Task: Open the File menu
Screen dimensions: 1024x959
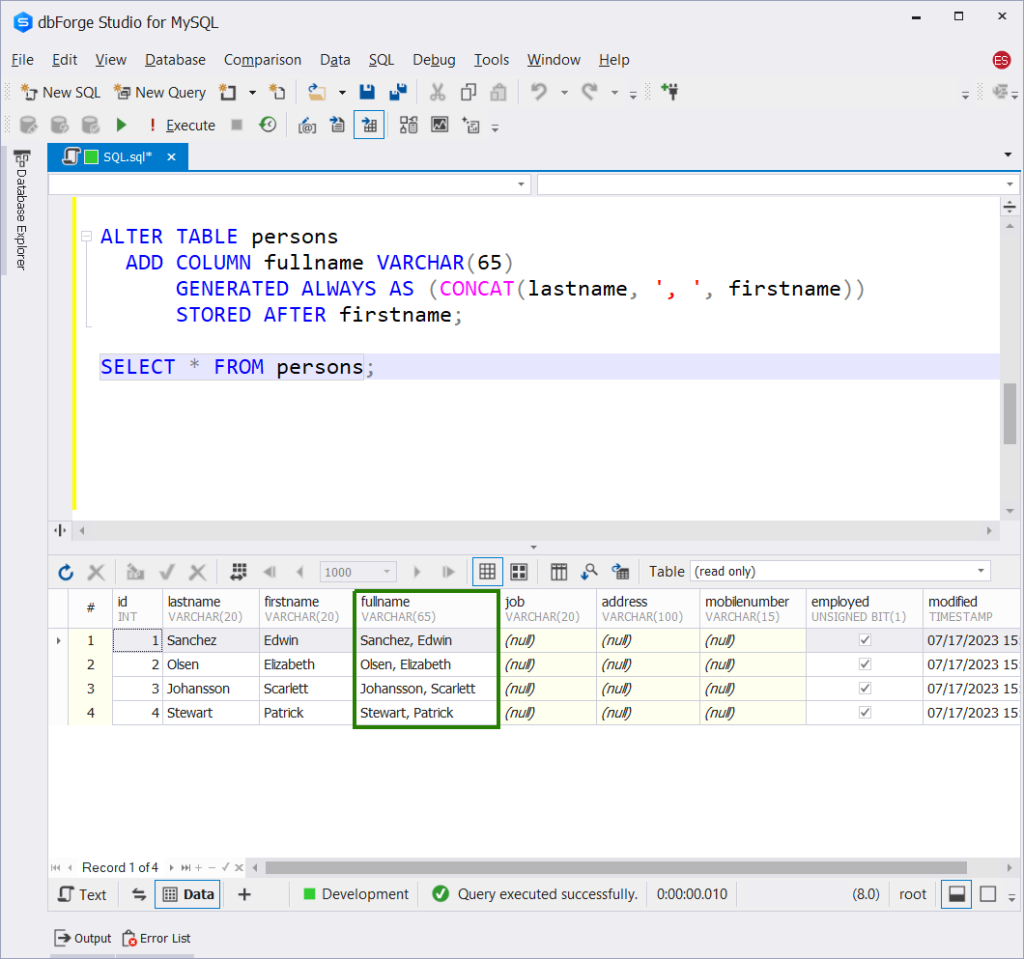Action: [22, 60]
